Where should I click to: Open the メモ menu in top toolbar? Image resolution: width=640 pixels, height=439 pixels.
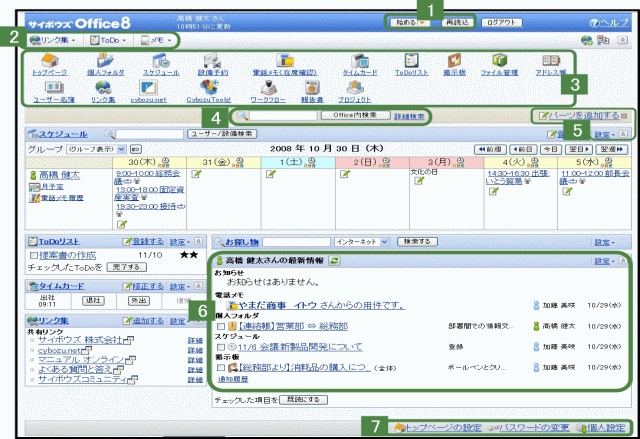pyautogui.click(x=158, y=40)
